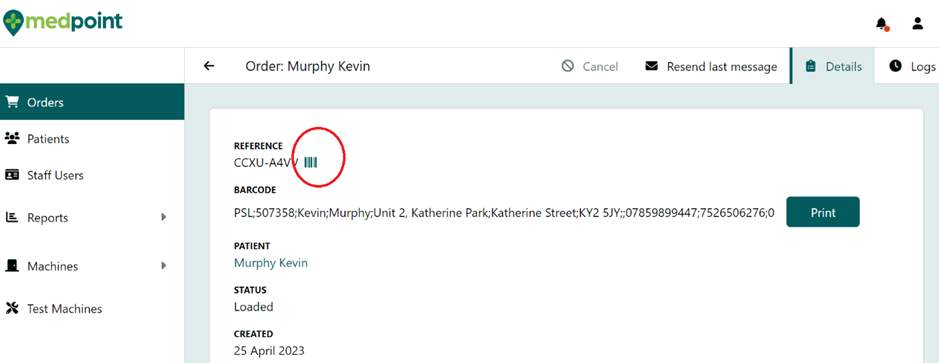939x363 pixels.
Task: Click Resend last message
Action: point(711,66)
